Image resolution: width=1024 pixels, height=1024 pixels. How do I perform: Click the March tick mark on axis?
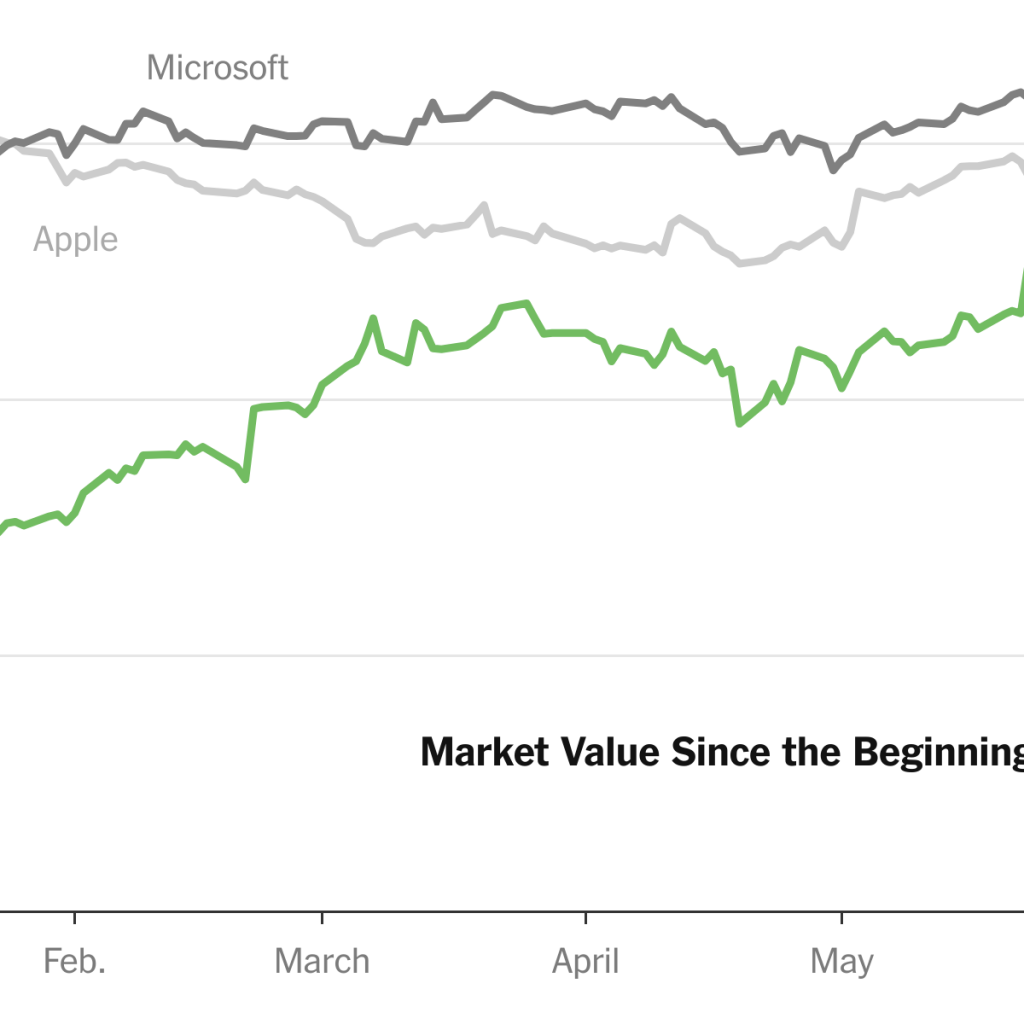(x=322, y=918)
